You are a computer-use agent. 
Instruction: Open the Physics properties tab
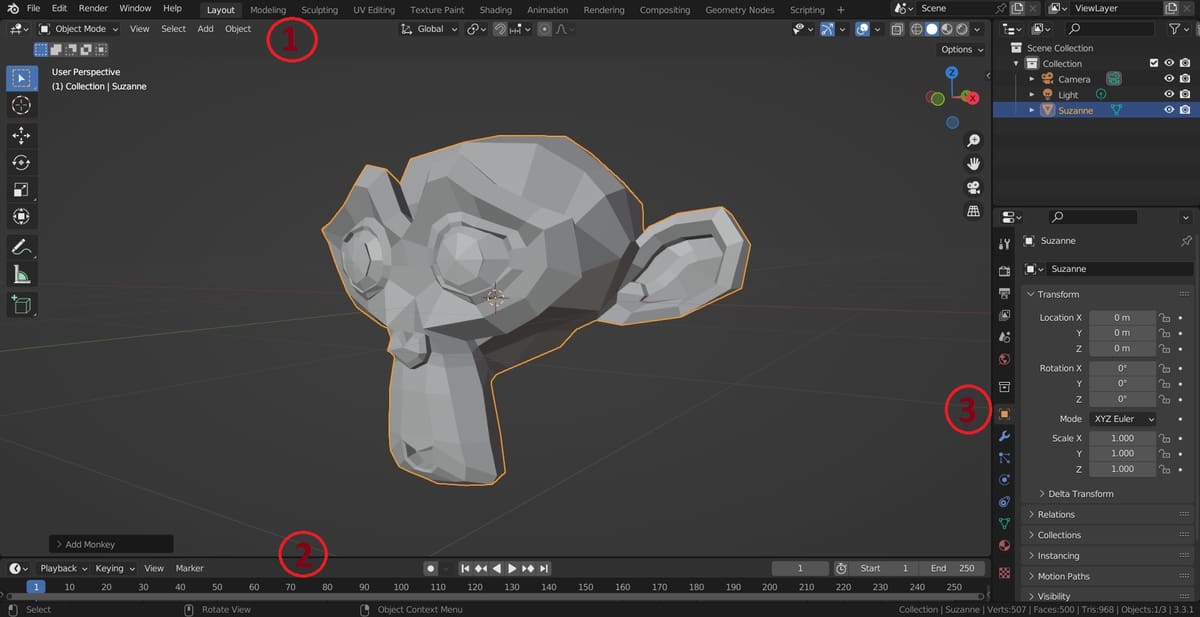(1004, 480)
